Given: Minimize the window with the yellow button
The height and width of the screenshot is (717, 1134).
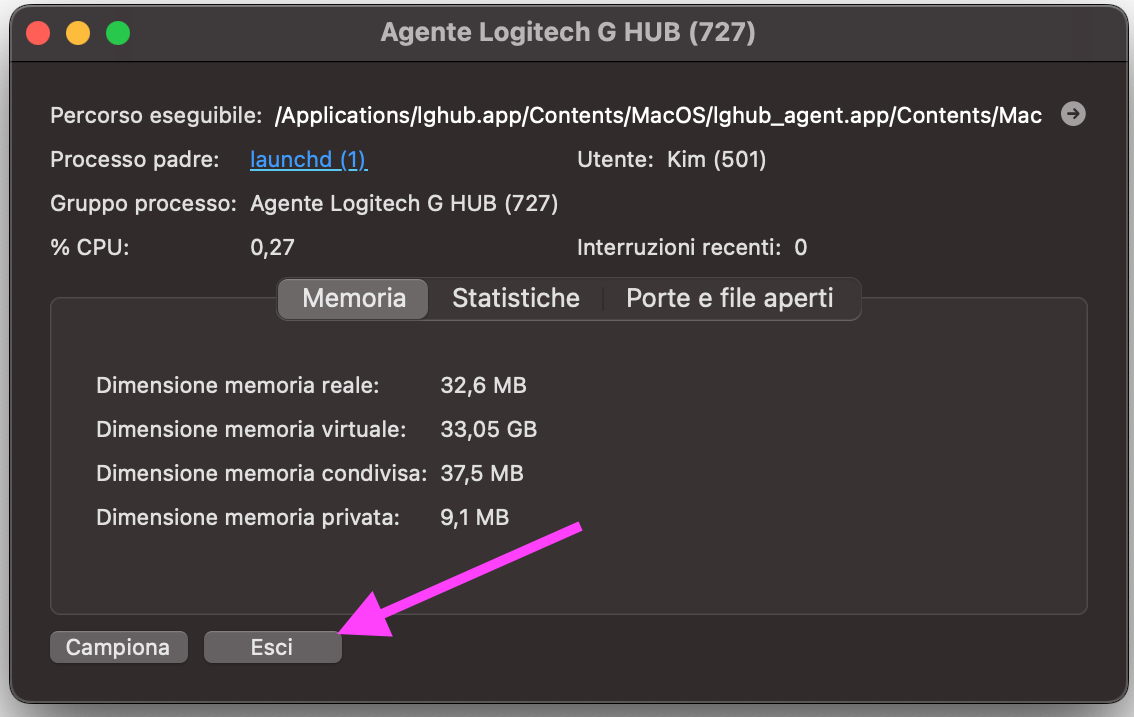Looking at the screenshot, I should [x=78, y=33].
